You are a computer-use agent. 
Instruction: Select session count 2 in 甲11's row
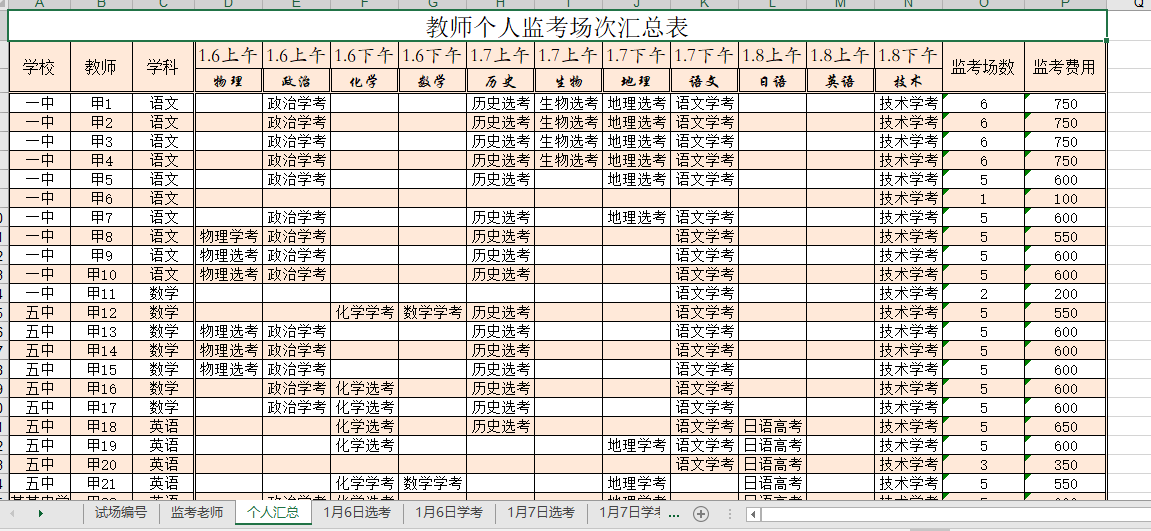pyautogui.click(x=983, y=294)
